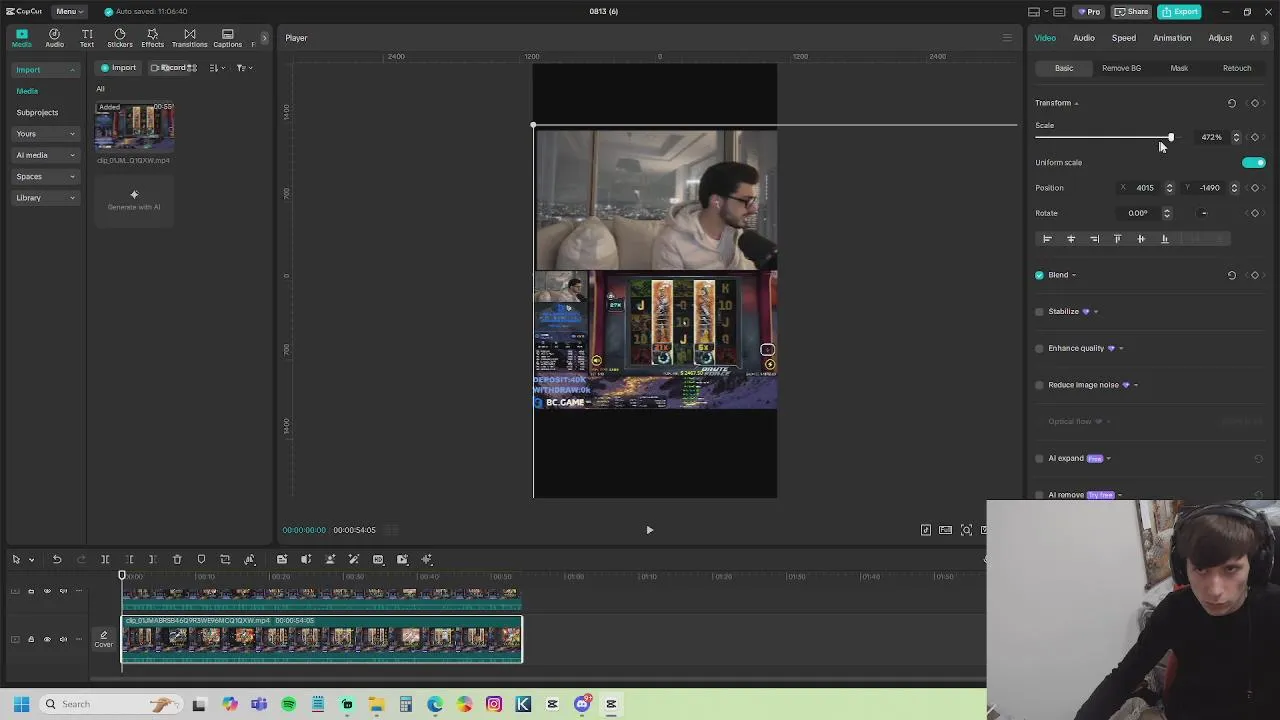The height and width of the screenshot is (720, 1280).
Task: Click the Rotate angle stepper arrows
Action: click(1166, 213)
